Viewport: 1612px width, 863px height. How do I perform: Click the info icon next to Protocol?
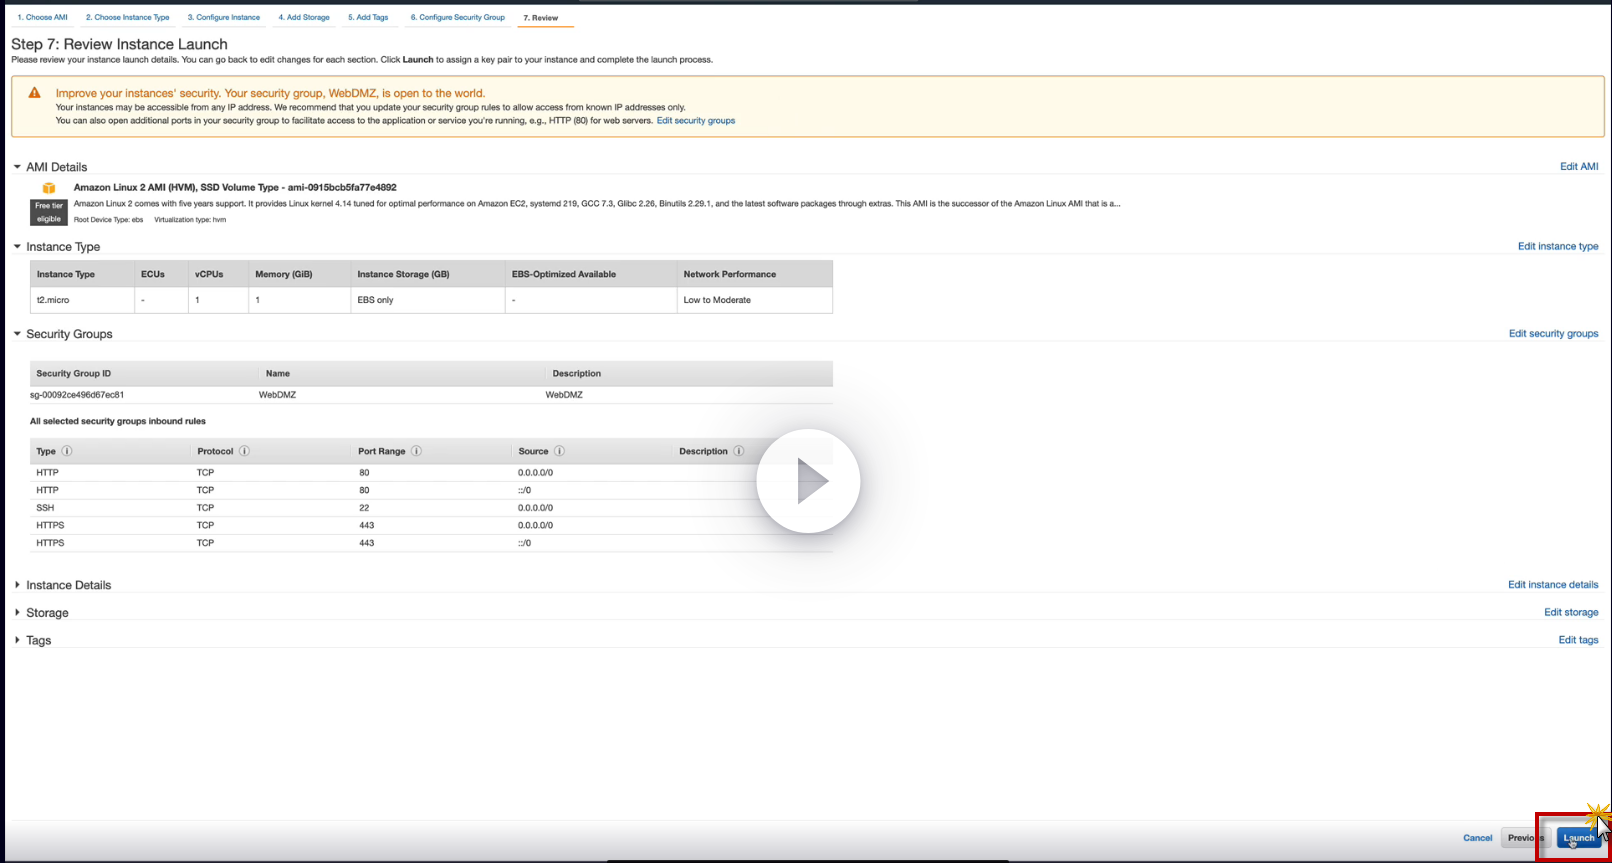(244, 451)
